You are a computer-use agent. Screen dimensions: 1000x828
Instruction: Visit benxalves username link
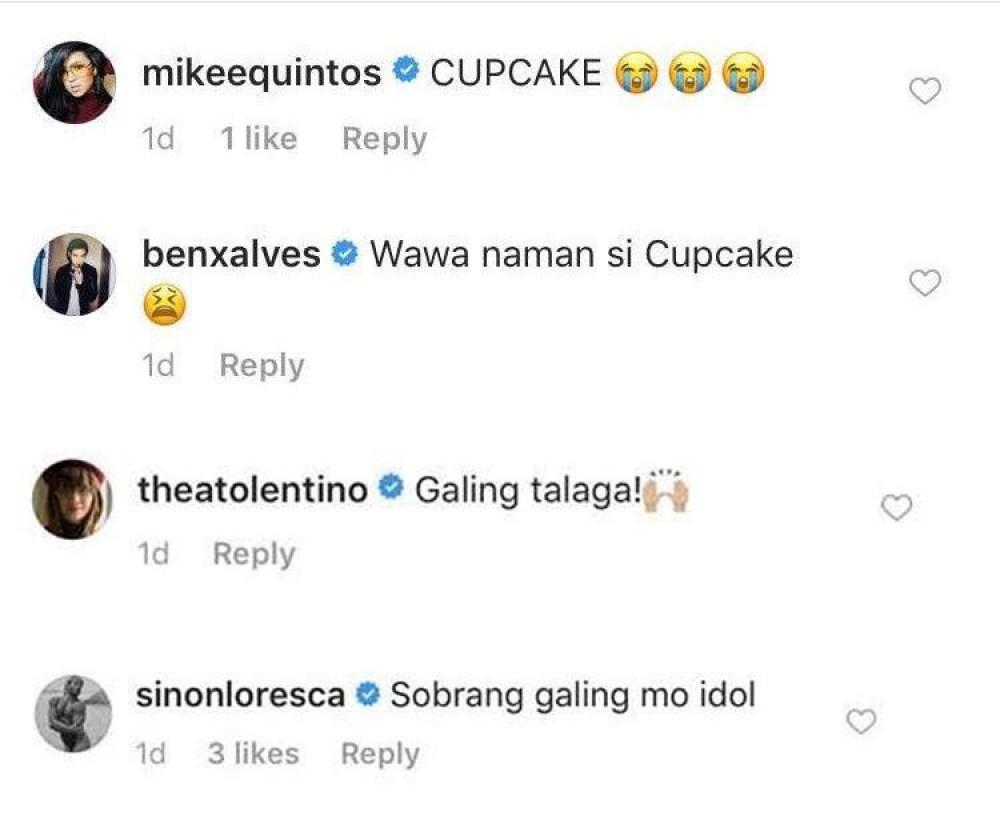(232, 255)
